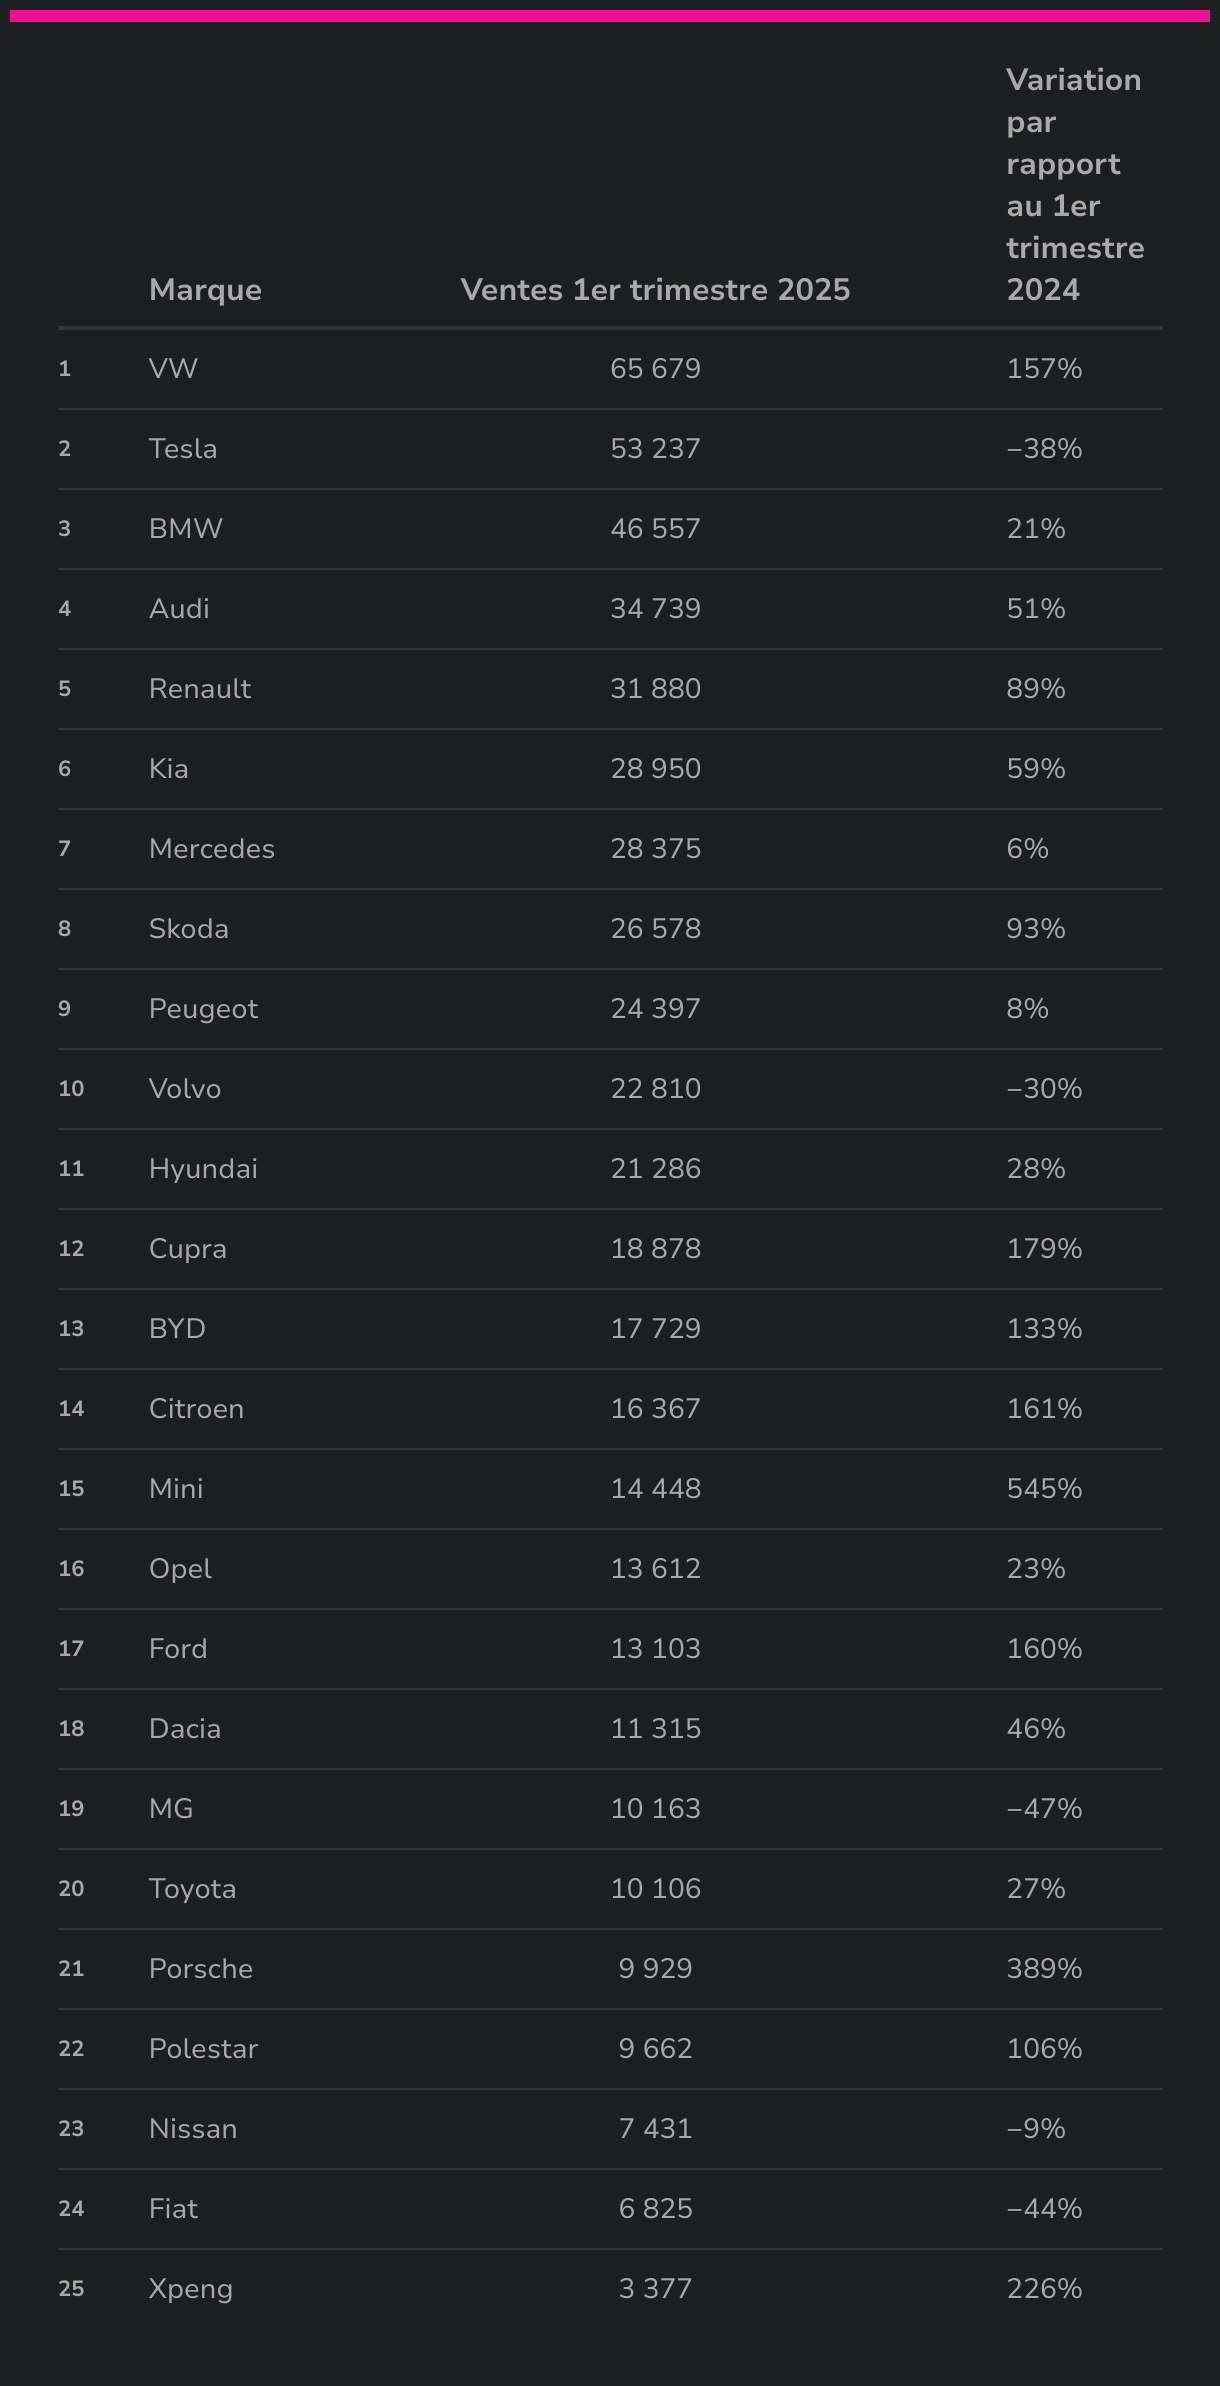This screenshot has width=1220, height=2386.
Task: Select the Cupra brand cell
Action: 188,1249
